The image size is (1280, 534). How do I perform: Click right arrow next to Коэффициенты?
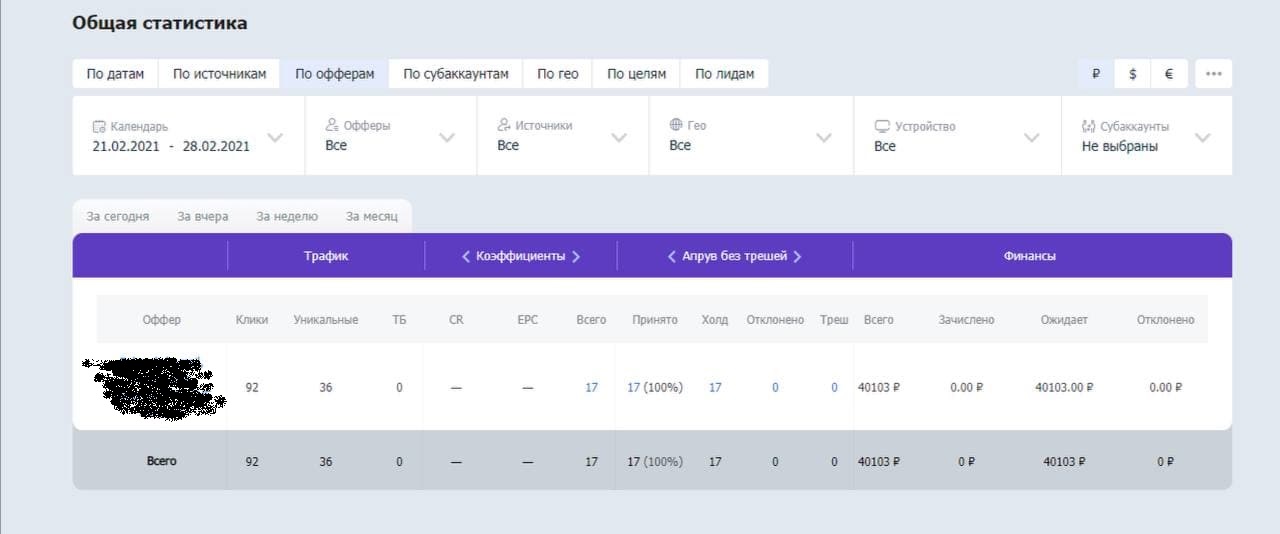click(576, 256)
